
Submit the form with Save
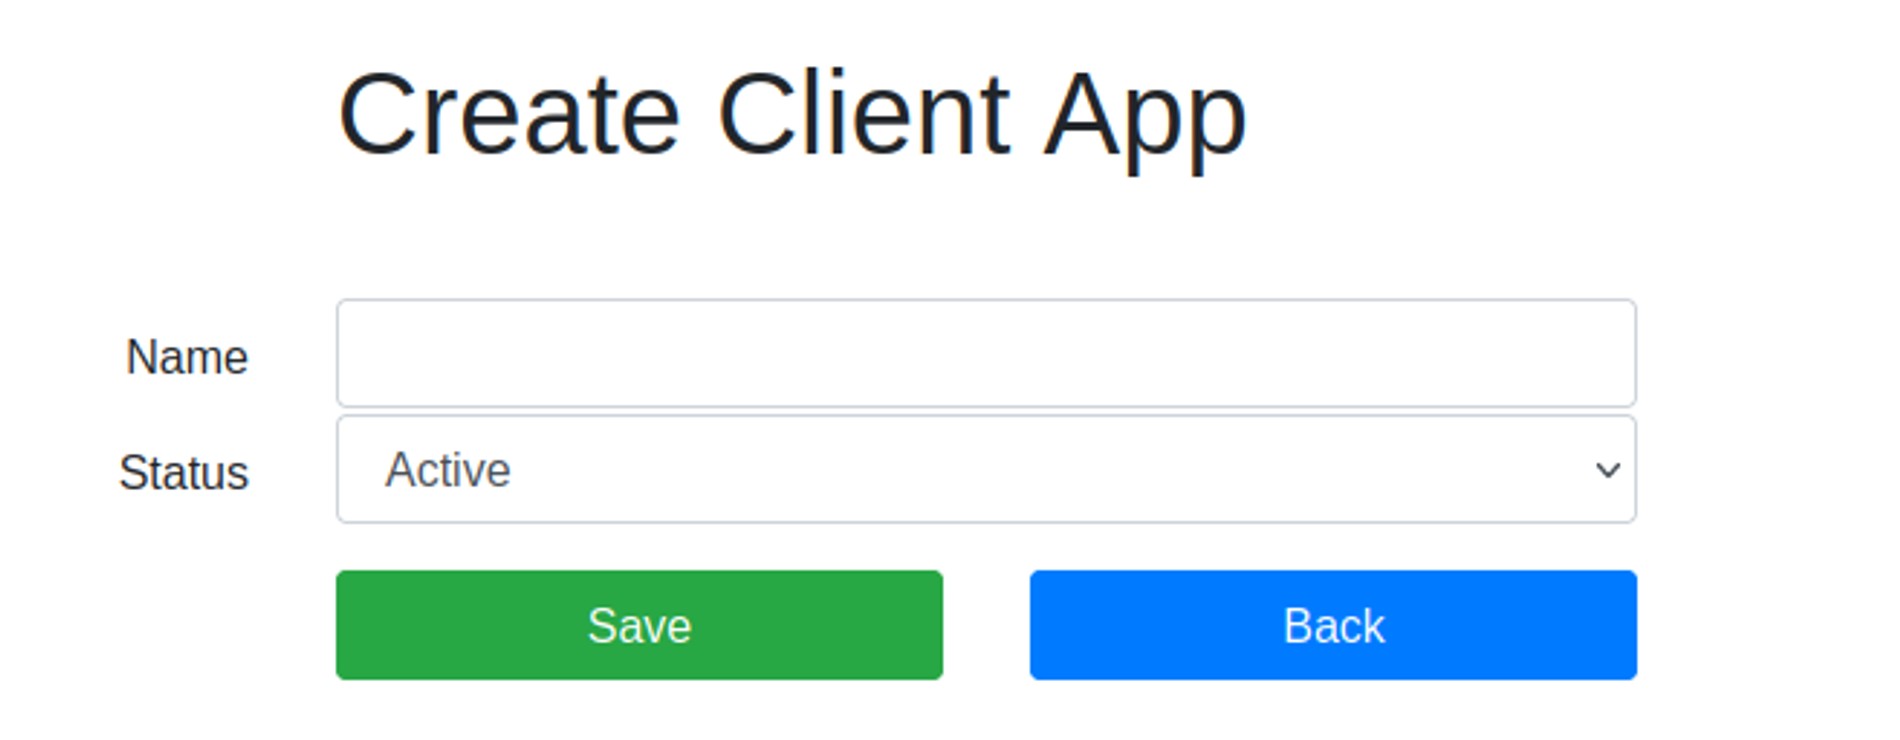(639, 625)
